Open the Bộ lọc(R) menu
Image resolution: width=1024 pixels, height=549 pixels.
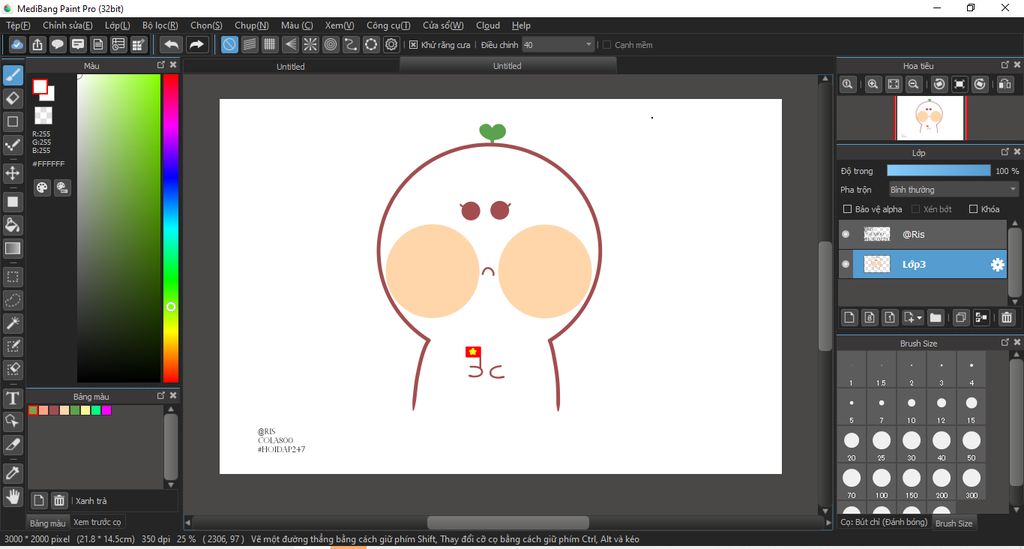(x=160, y=25)
